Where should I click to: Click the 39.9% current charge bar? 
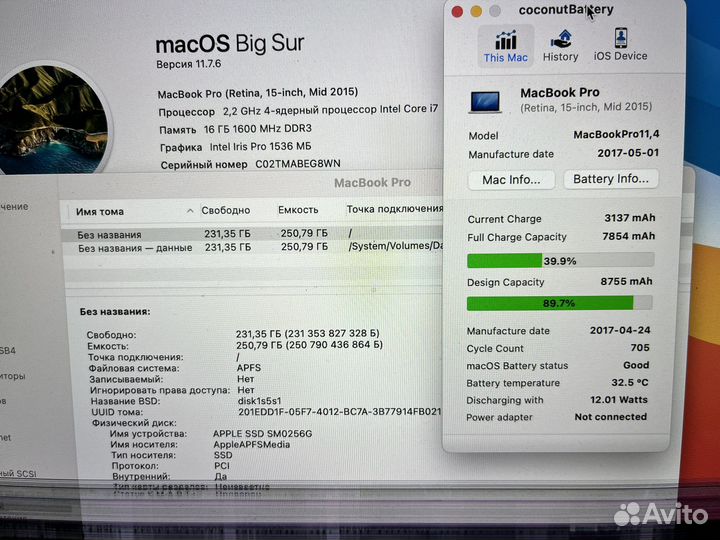[560, 260]
